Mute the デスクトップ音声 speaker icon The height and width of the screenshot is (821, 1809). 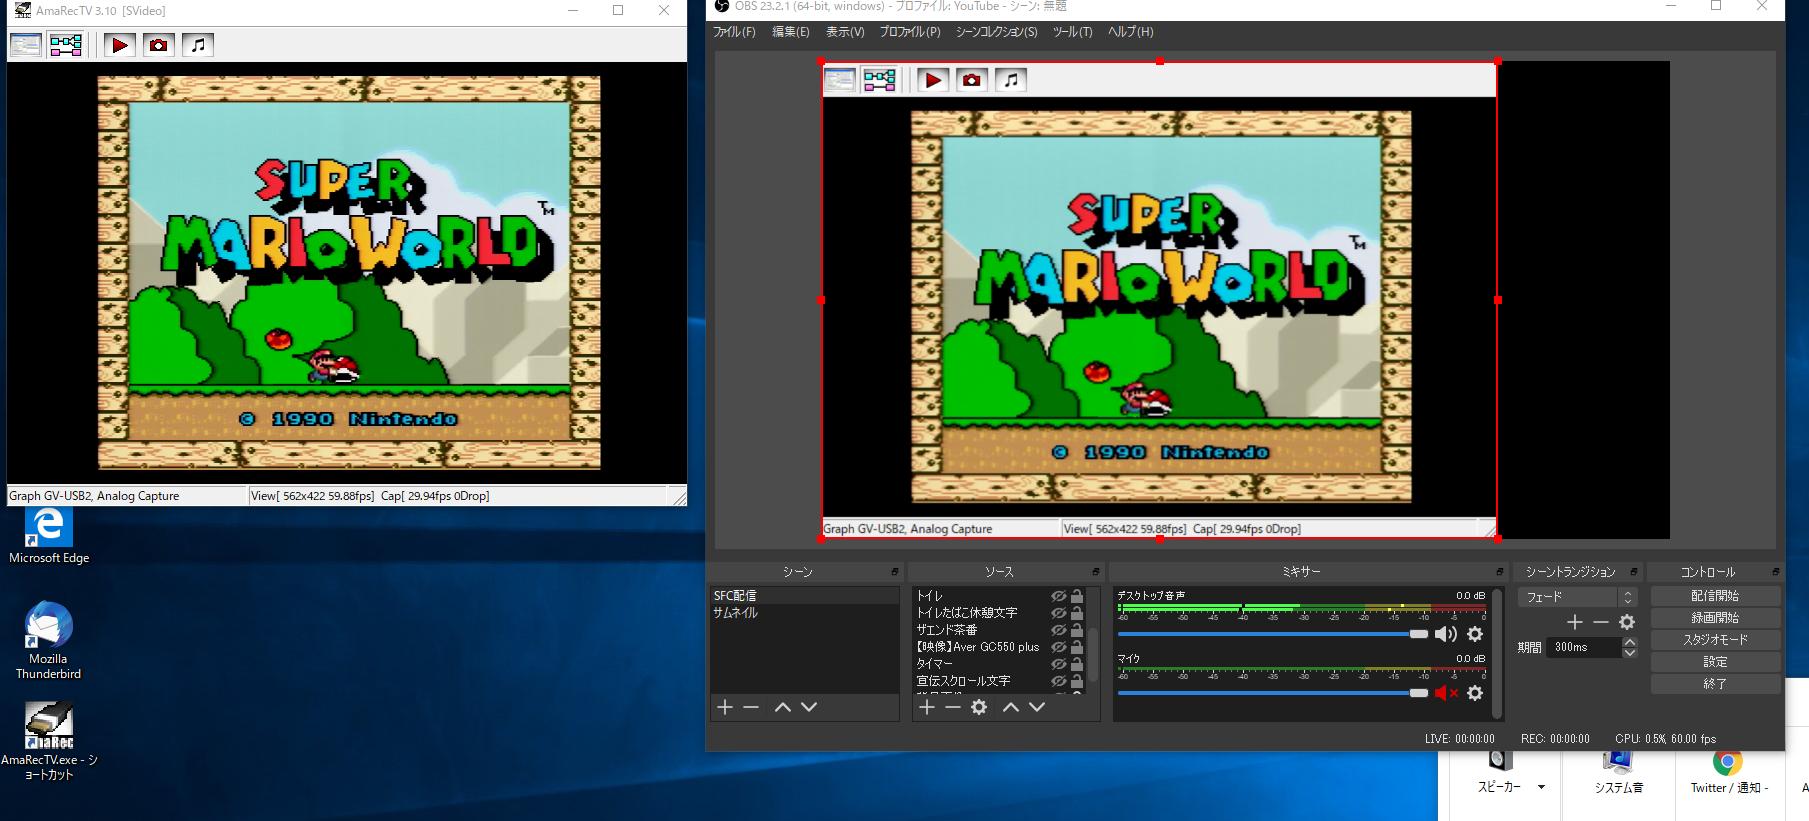pos(1446,634)
